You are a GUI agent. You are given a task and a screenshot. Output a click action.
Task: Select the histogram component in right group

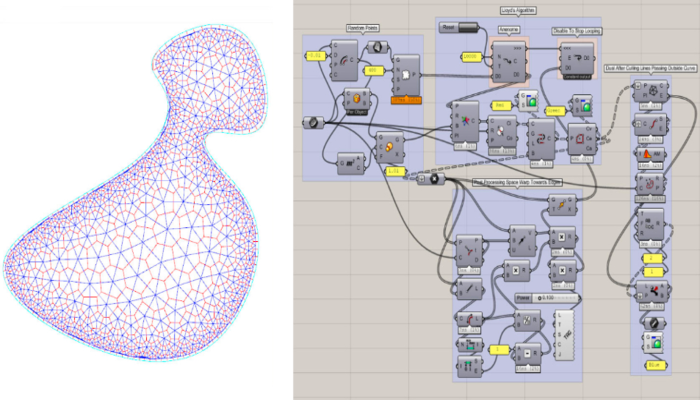point(644,153)
